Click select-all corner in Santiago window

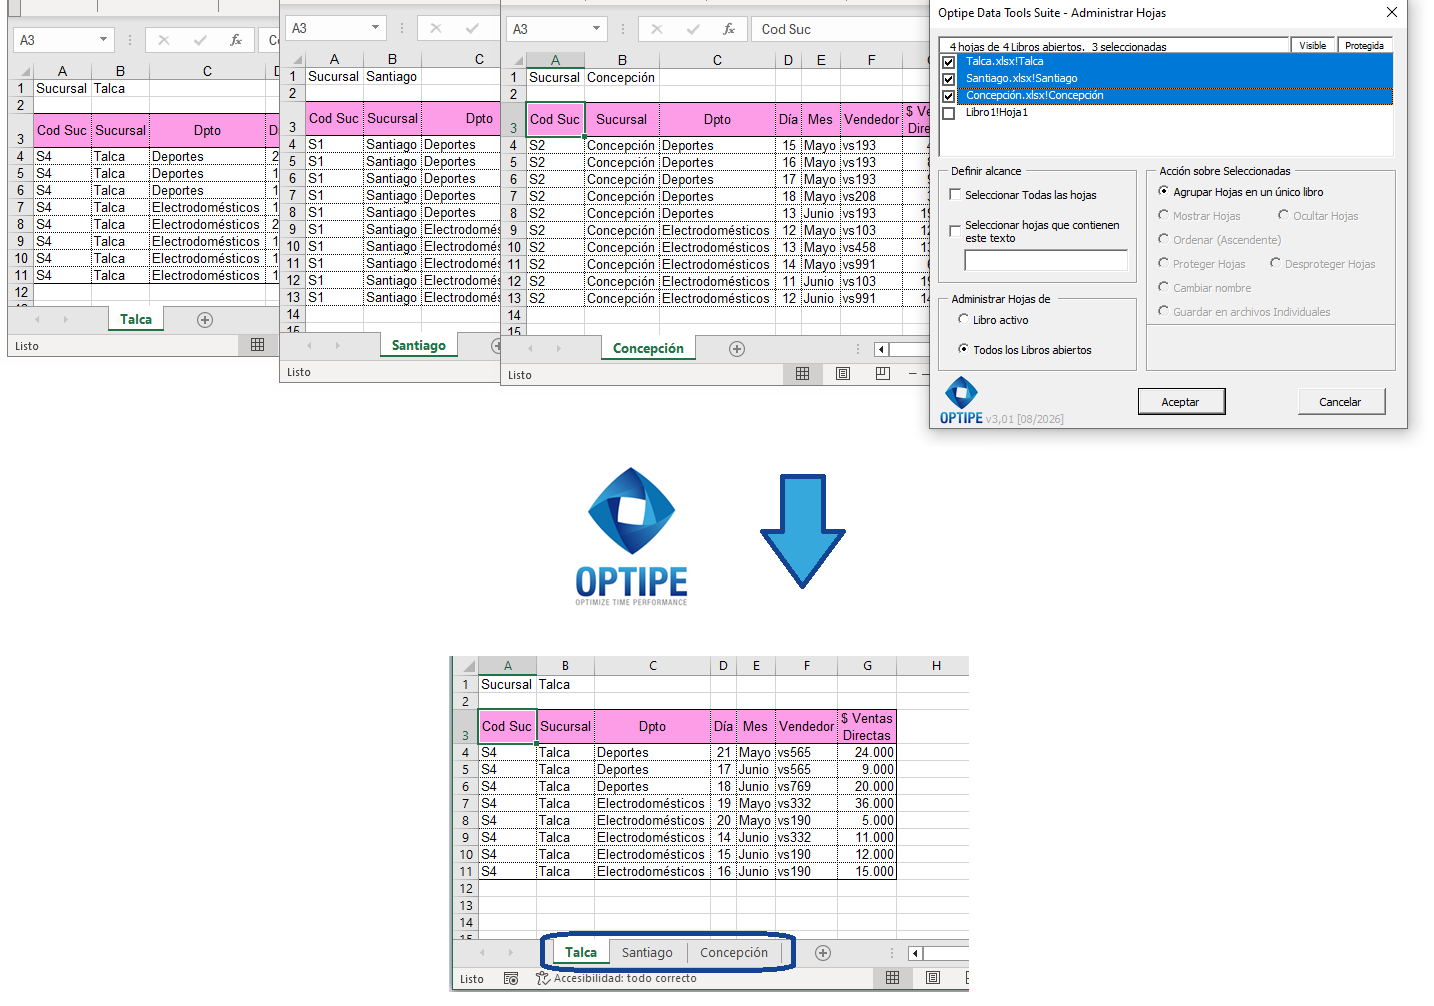[293, 59]
